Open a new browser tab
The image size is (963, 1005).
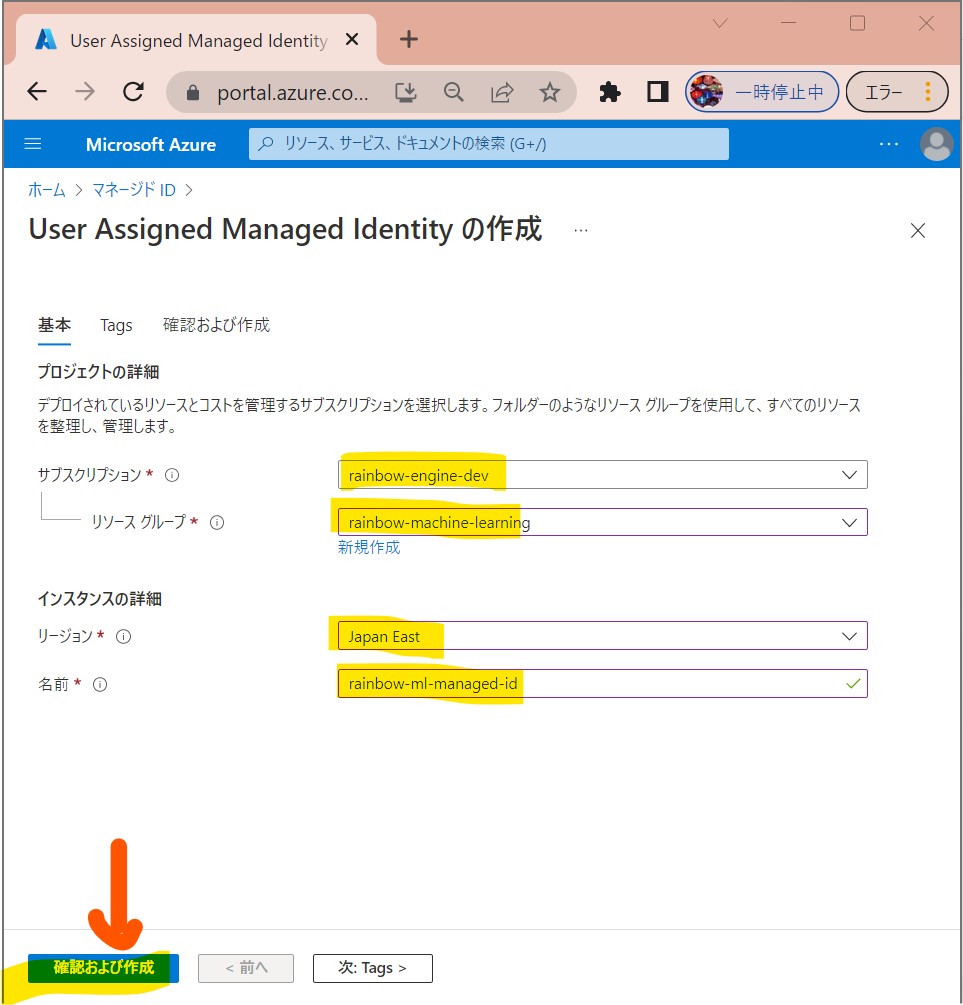pos(408,40)
